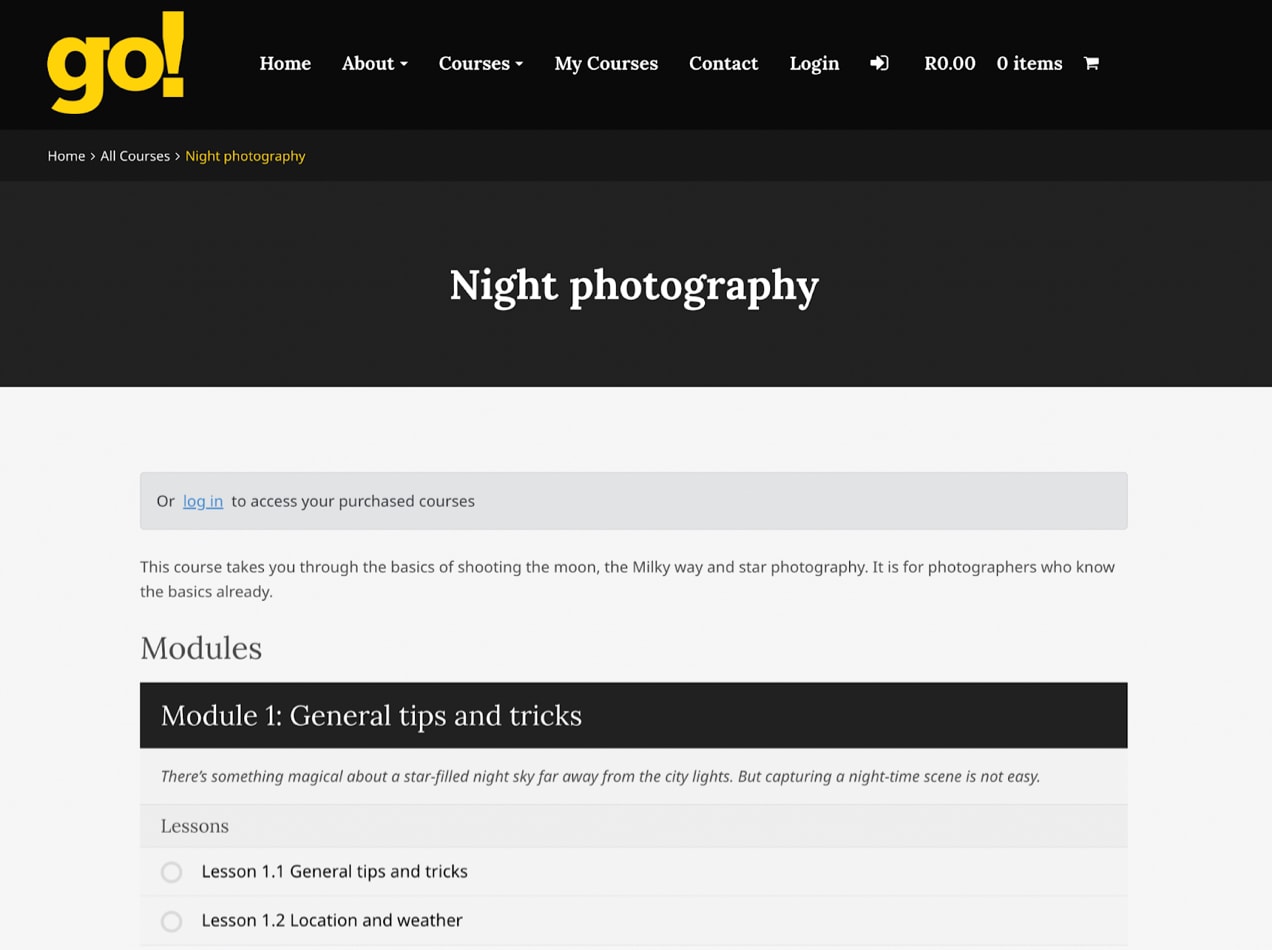
Task: Click the 0 items cart link
Action: 1029,63
